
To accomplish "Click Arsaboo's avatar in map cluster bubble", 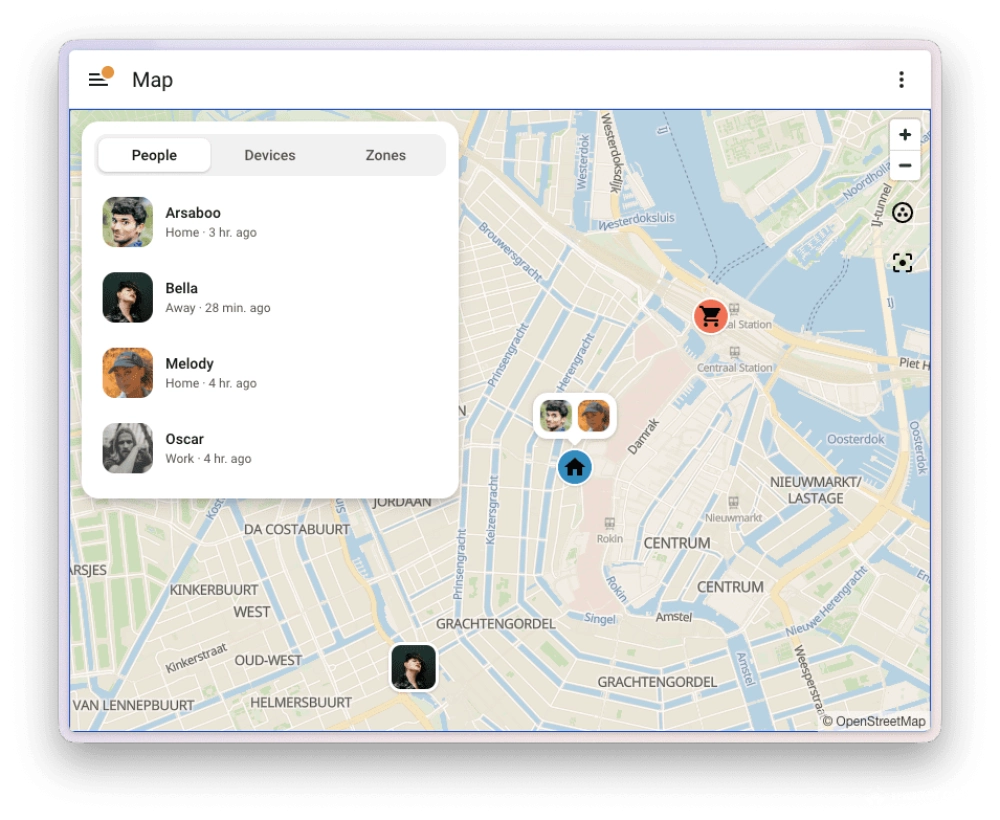I will coord(555,416).
